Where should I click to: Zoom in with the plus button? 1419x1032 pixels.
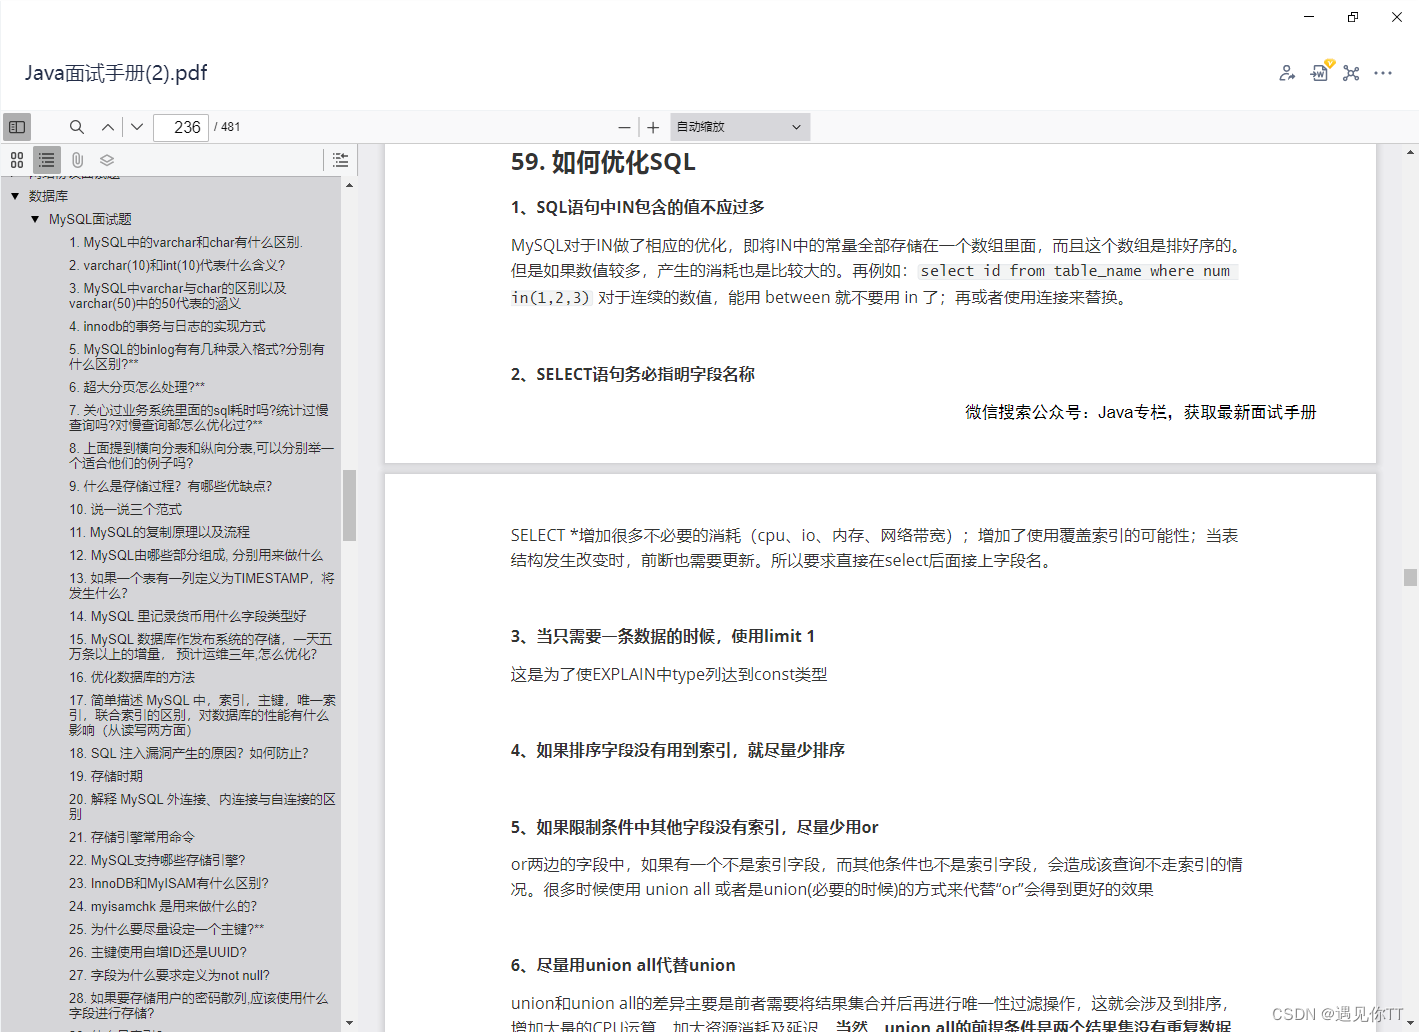point(653,127)
